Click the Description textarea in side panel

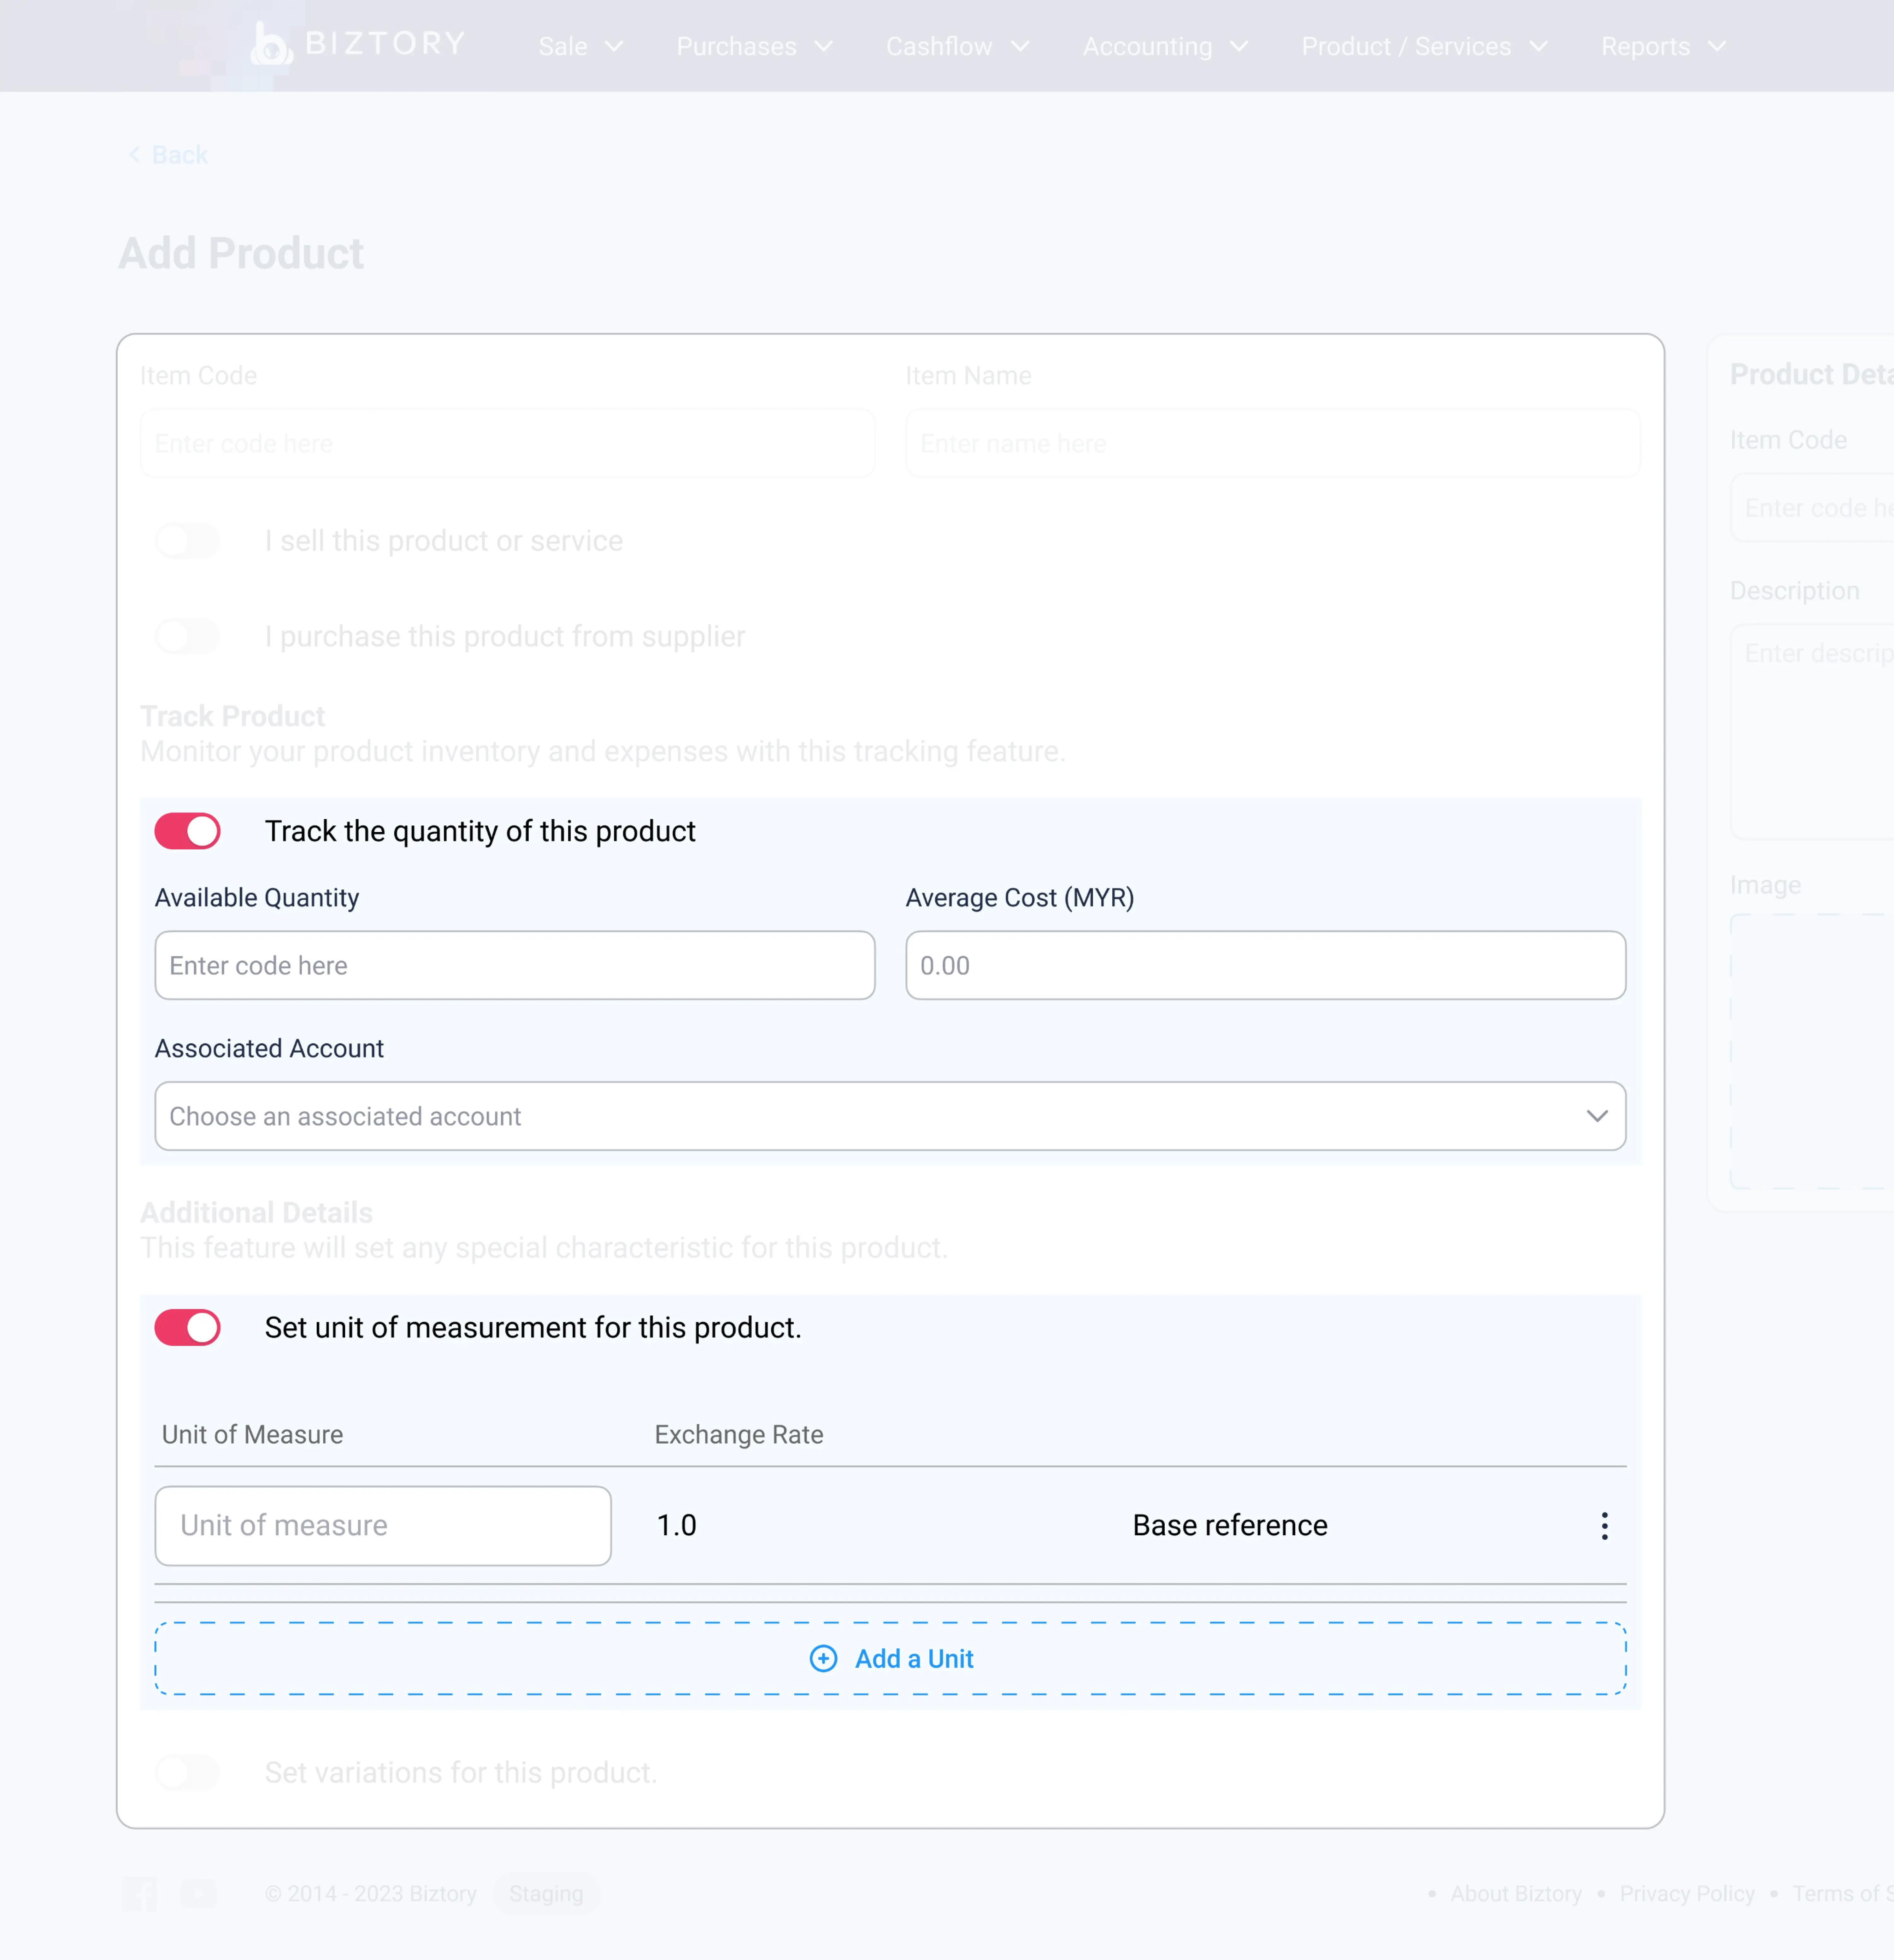[1812, 732]
